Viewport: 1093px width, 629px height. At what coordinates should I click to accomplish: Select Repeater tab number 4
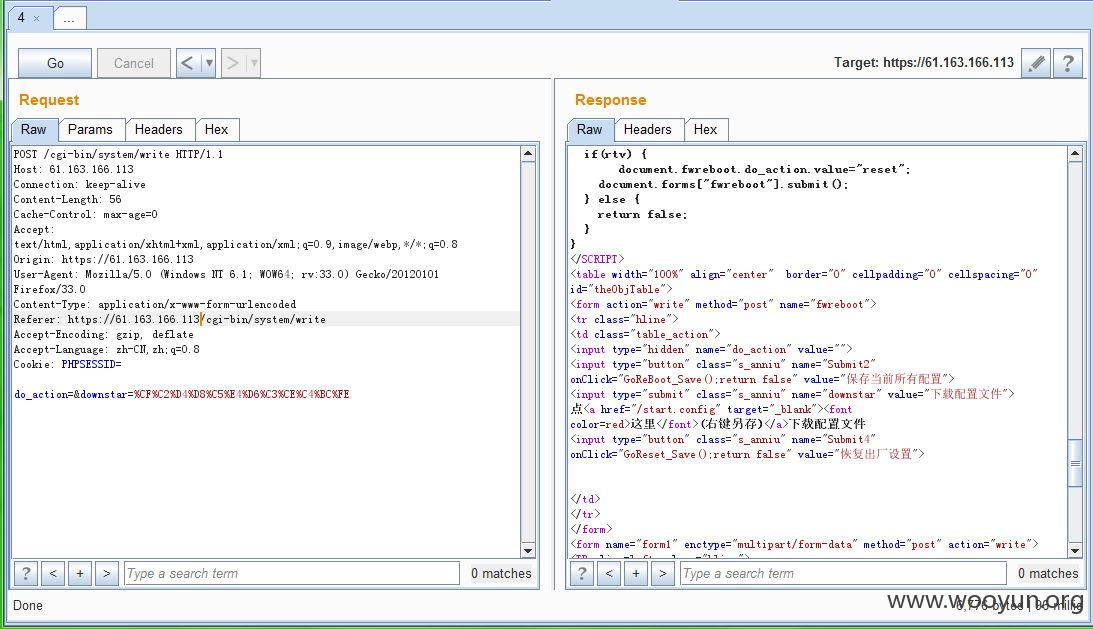[x=22, y=17]
